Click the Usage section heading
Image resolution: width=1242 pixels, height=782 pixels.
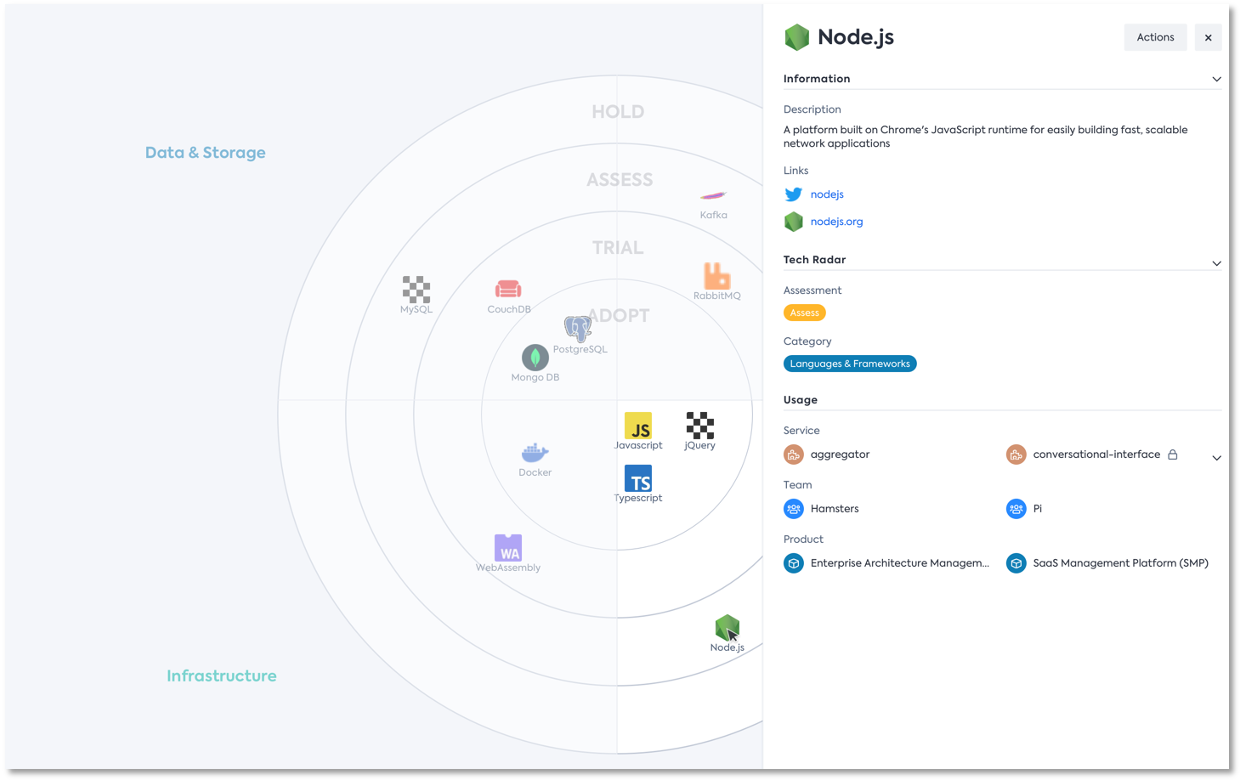tap(800, 400)
